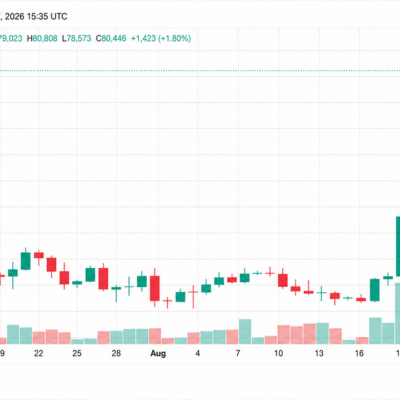
Task: Click the 16 date label on time axis
Action: click(x=359, y=353)
